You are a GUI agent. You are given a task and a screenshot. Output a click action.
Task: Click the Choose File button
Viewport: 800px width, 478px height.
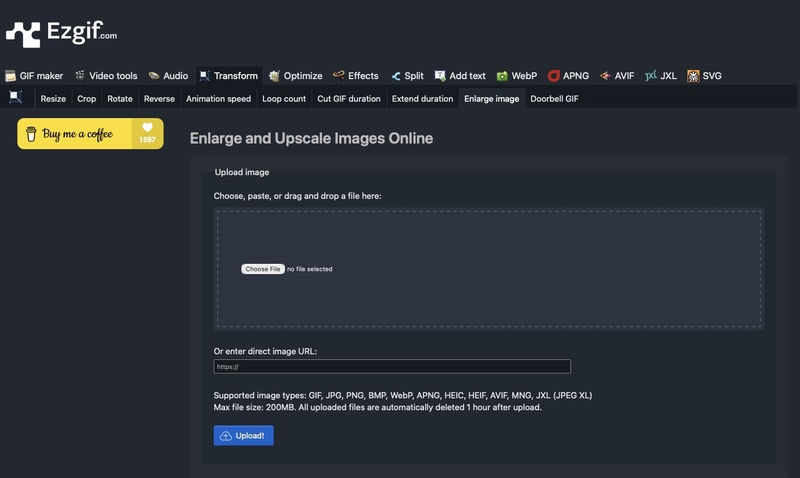263,269
